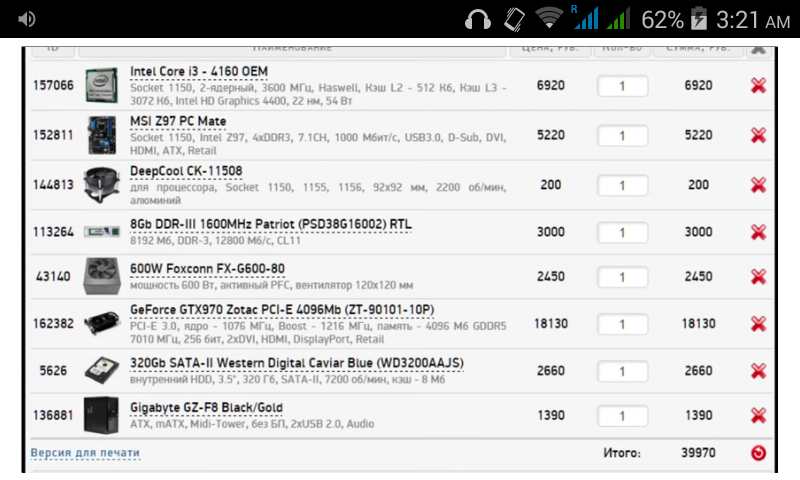
Task: View DeepCool cooler product image
Action: click(102, 184)
